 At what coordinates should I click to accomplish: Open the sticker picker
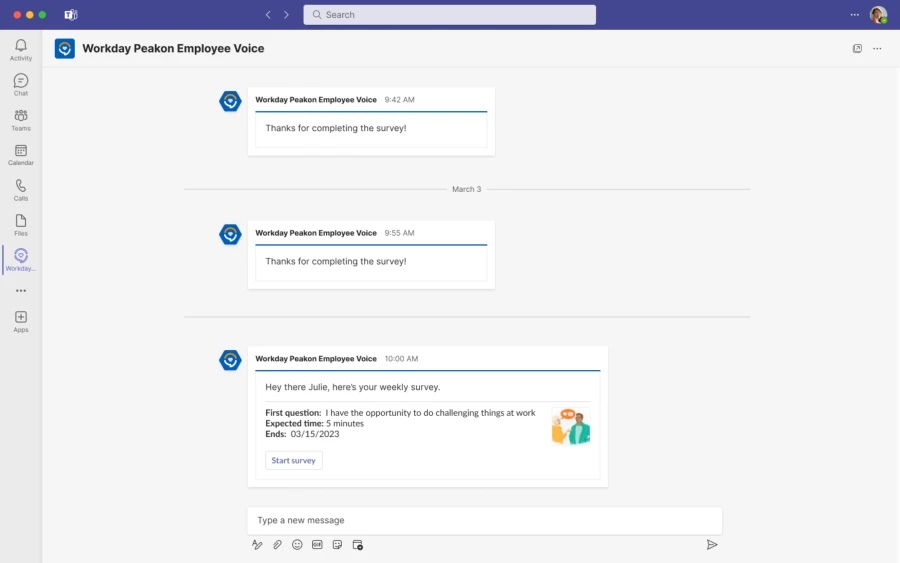(338, 545)
